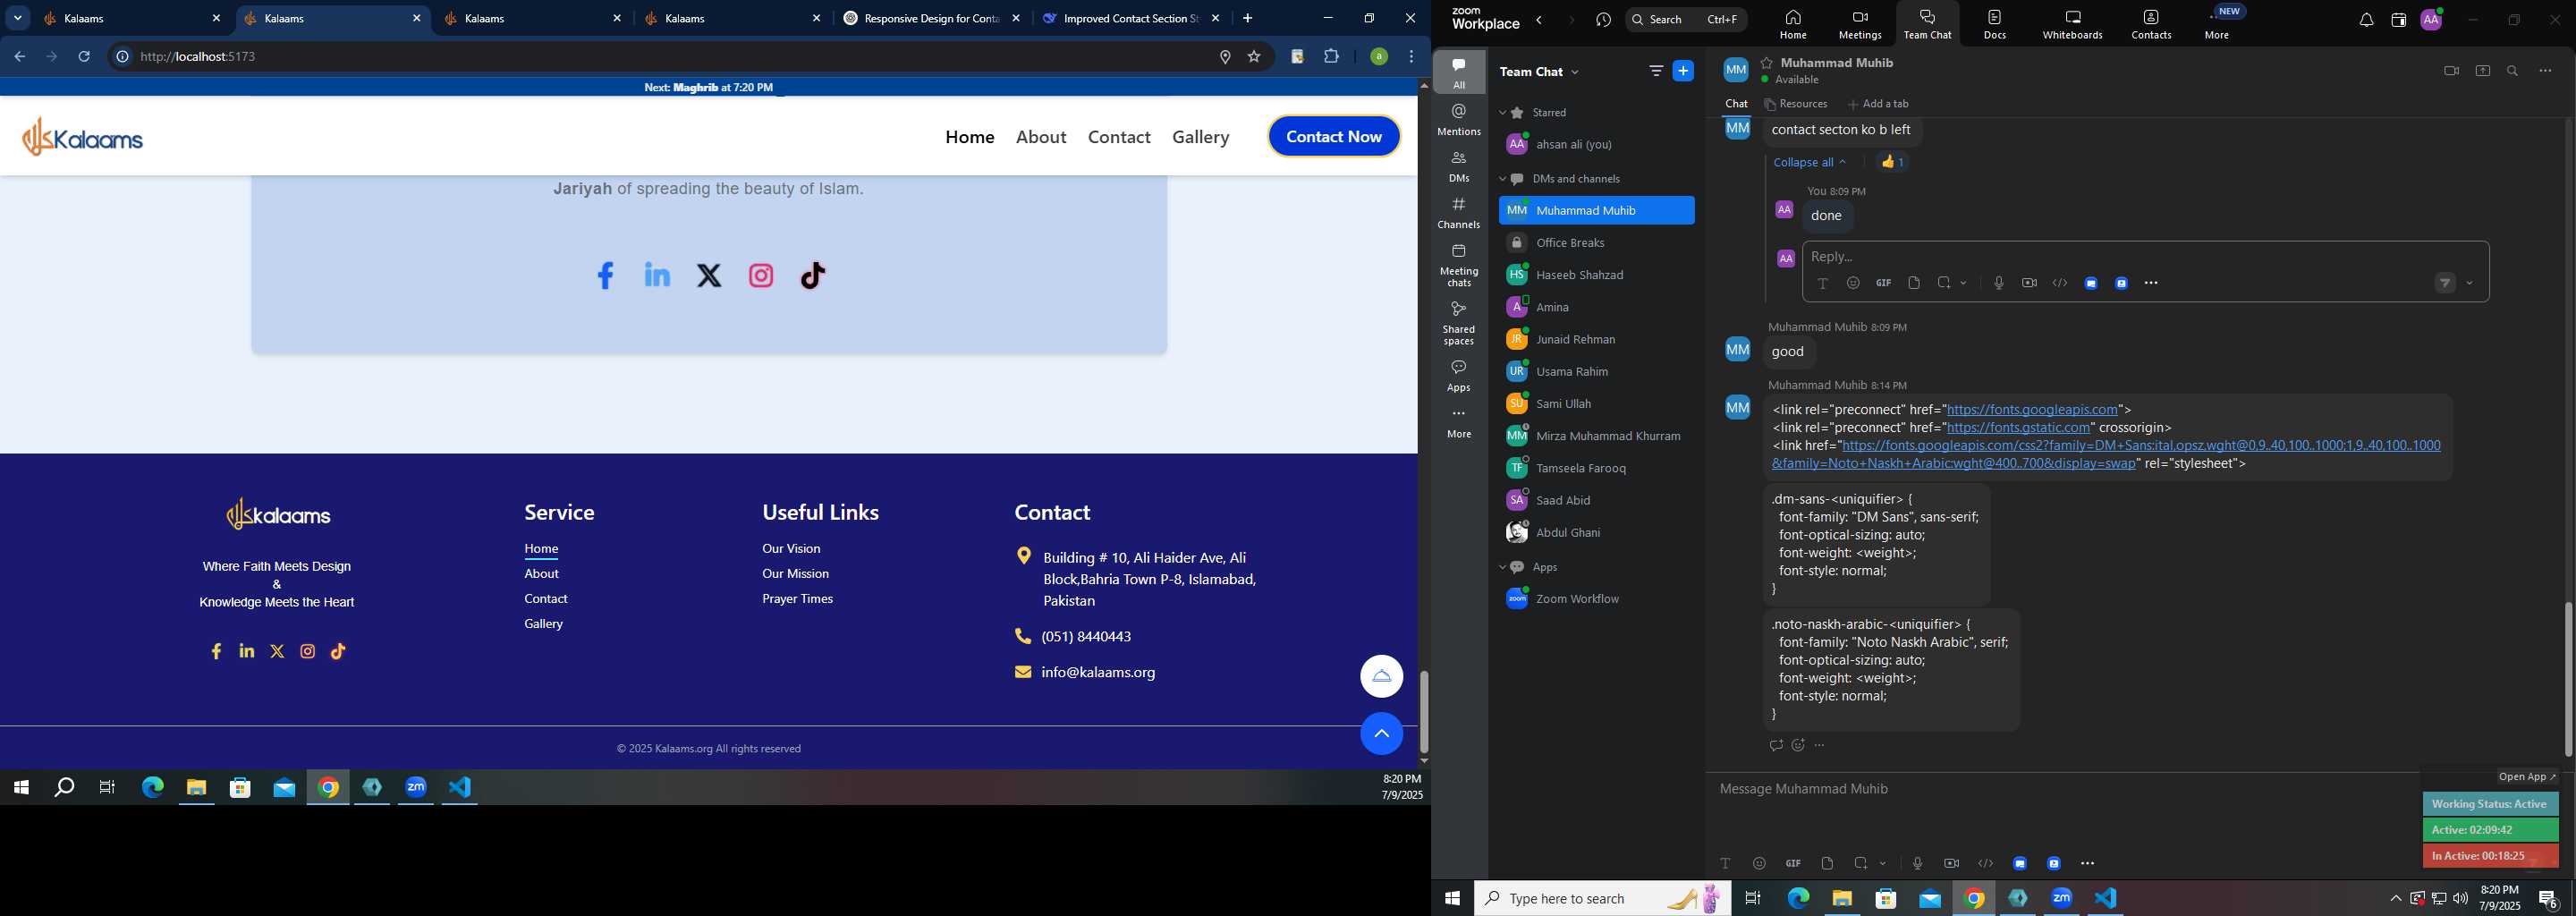2576x916 pixels.
Task: Open Chrome's tab search dropdown arrow
Action: click(18, 18)
